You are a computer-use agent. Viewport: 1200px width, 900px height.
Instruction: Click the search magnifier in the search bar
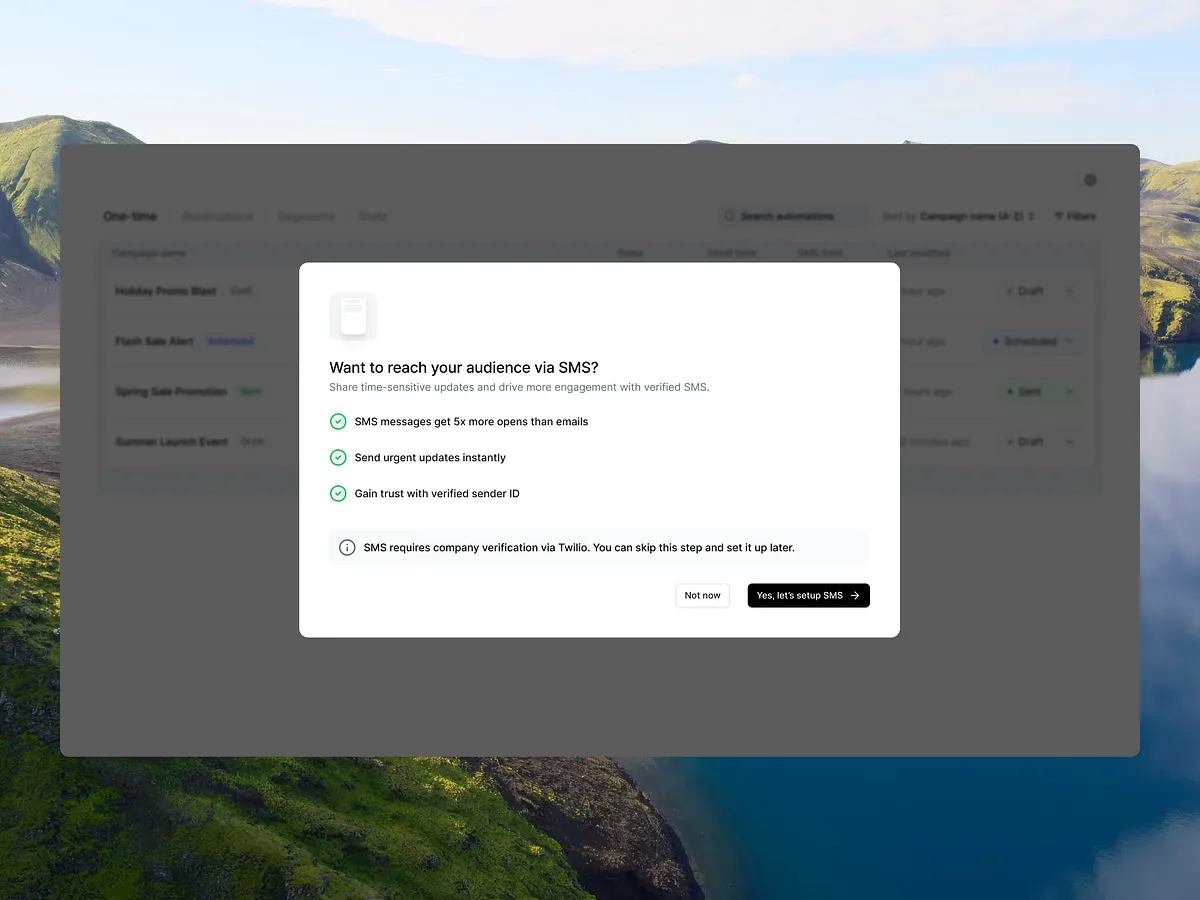click(732, 216)
